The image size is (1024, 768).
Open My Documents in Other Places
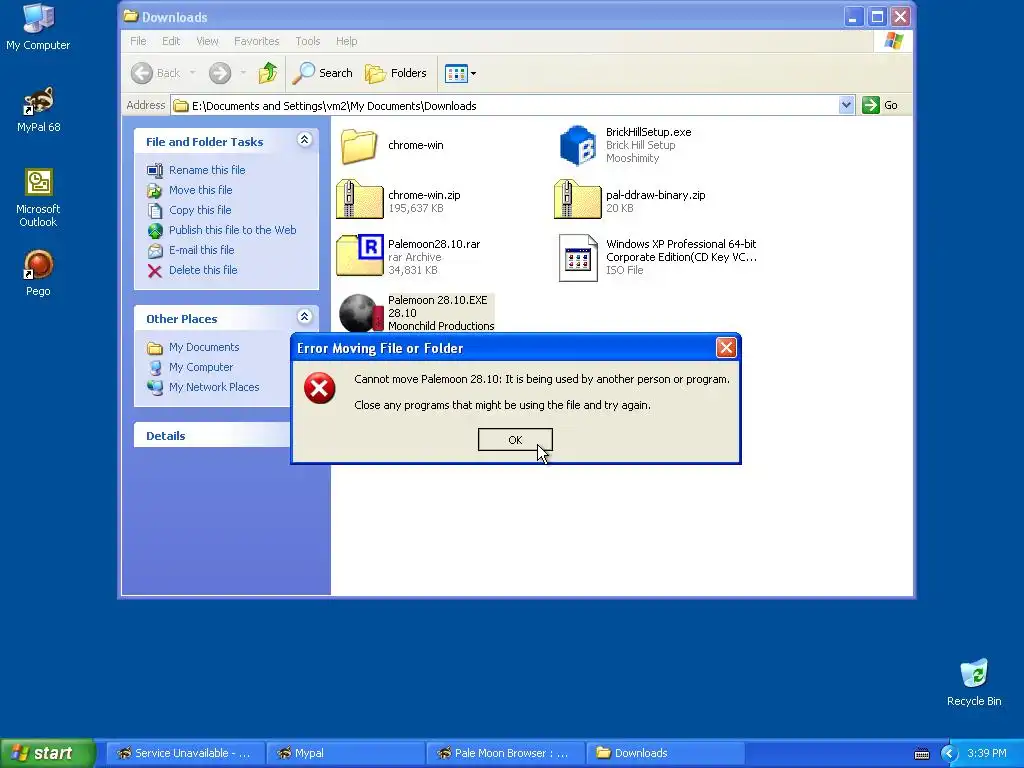[204, 347]
